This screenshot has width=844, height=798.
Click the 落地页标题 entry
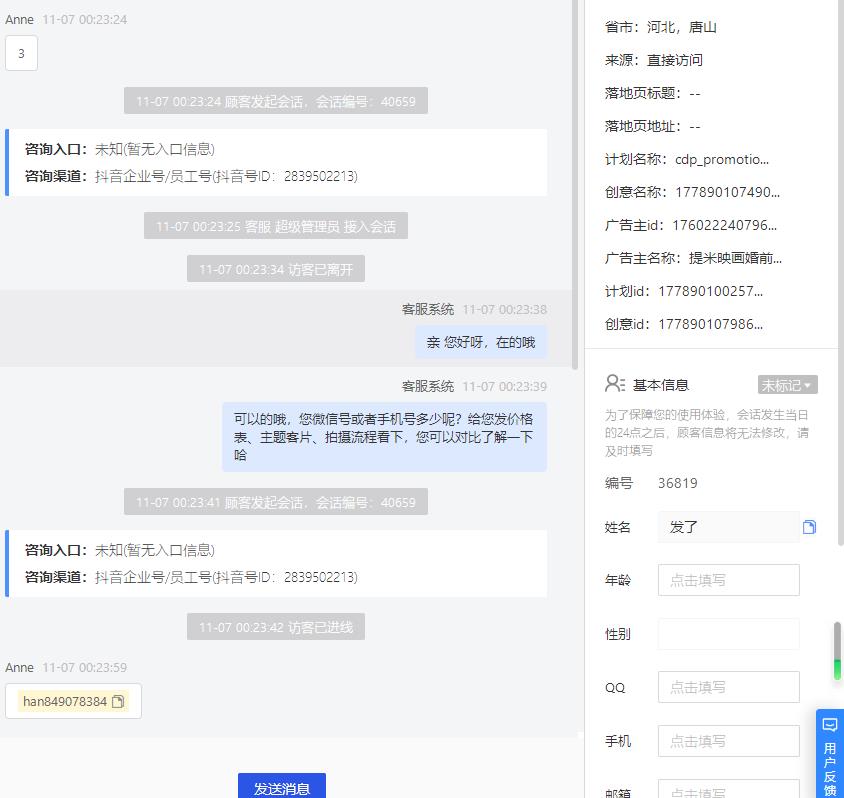[652, 93]
